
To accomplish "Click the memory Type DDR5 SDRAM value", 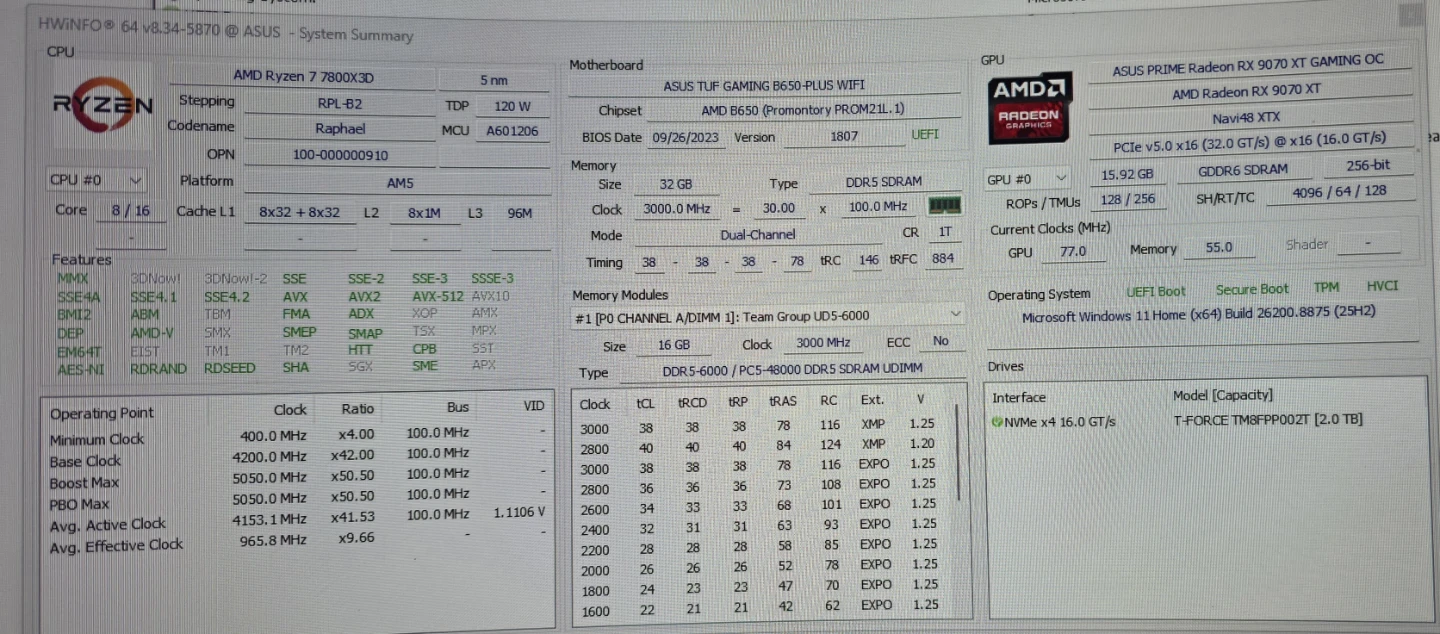I will (884, 182).
